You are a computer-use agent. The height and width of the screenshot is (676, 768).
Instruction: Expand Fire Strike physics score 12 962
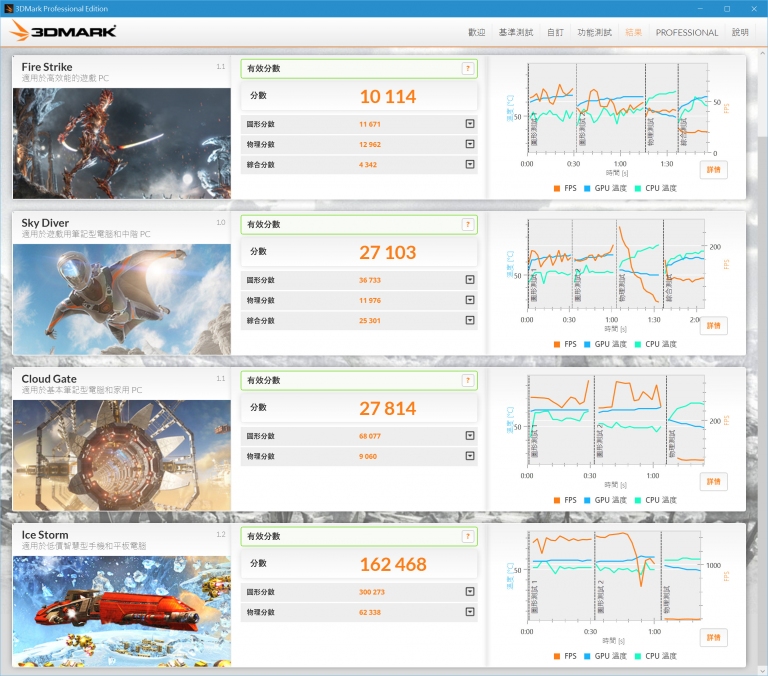click(470, 144)
